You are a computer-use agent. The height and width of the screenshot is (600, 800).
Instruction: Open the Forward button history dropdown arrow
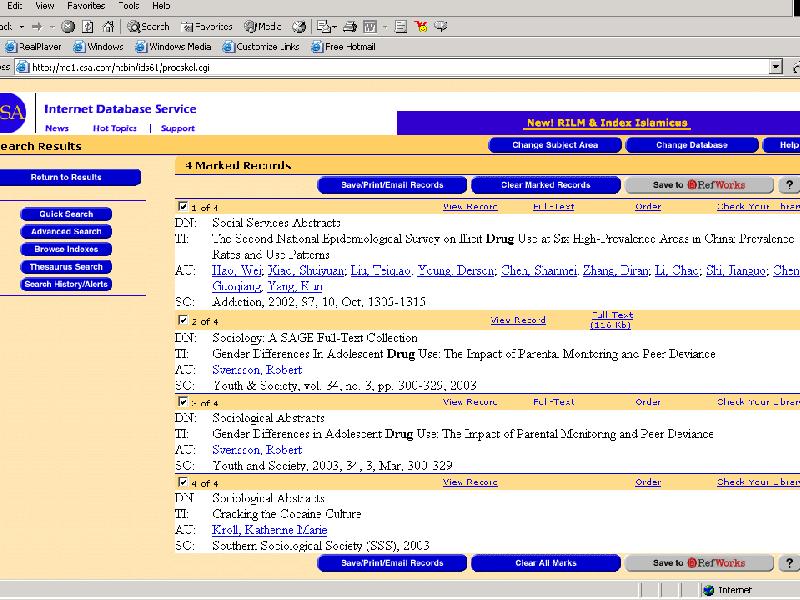pos(52,27)
